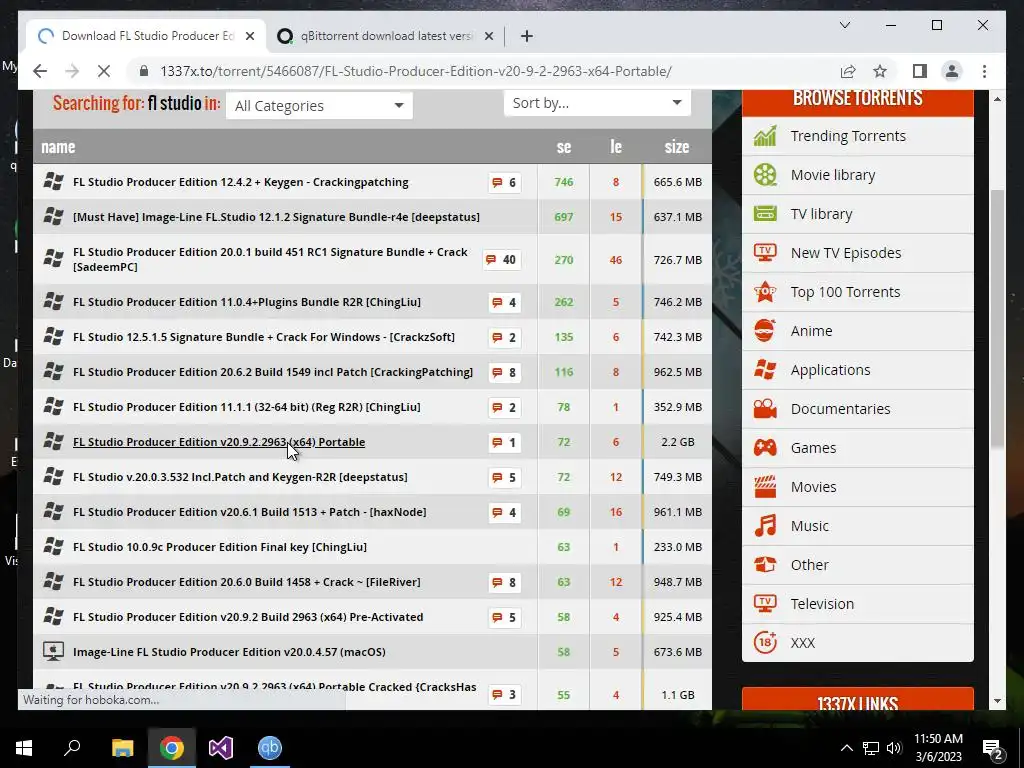This screenshot has width=1024, height=768.
Task: Open FL Studio v20.9.2 Build 2963 Pre-Activated link
Action: tap(248, 617)
